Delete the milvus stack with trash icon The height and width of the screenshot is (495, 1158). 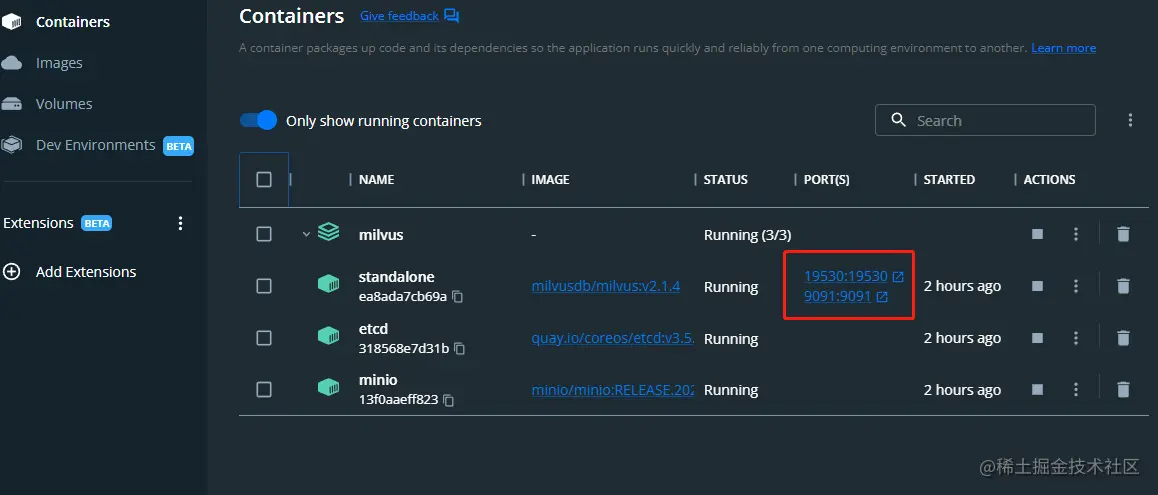[1123, 234]
